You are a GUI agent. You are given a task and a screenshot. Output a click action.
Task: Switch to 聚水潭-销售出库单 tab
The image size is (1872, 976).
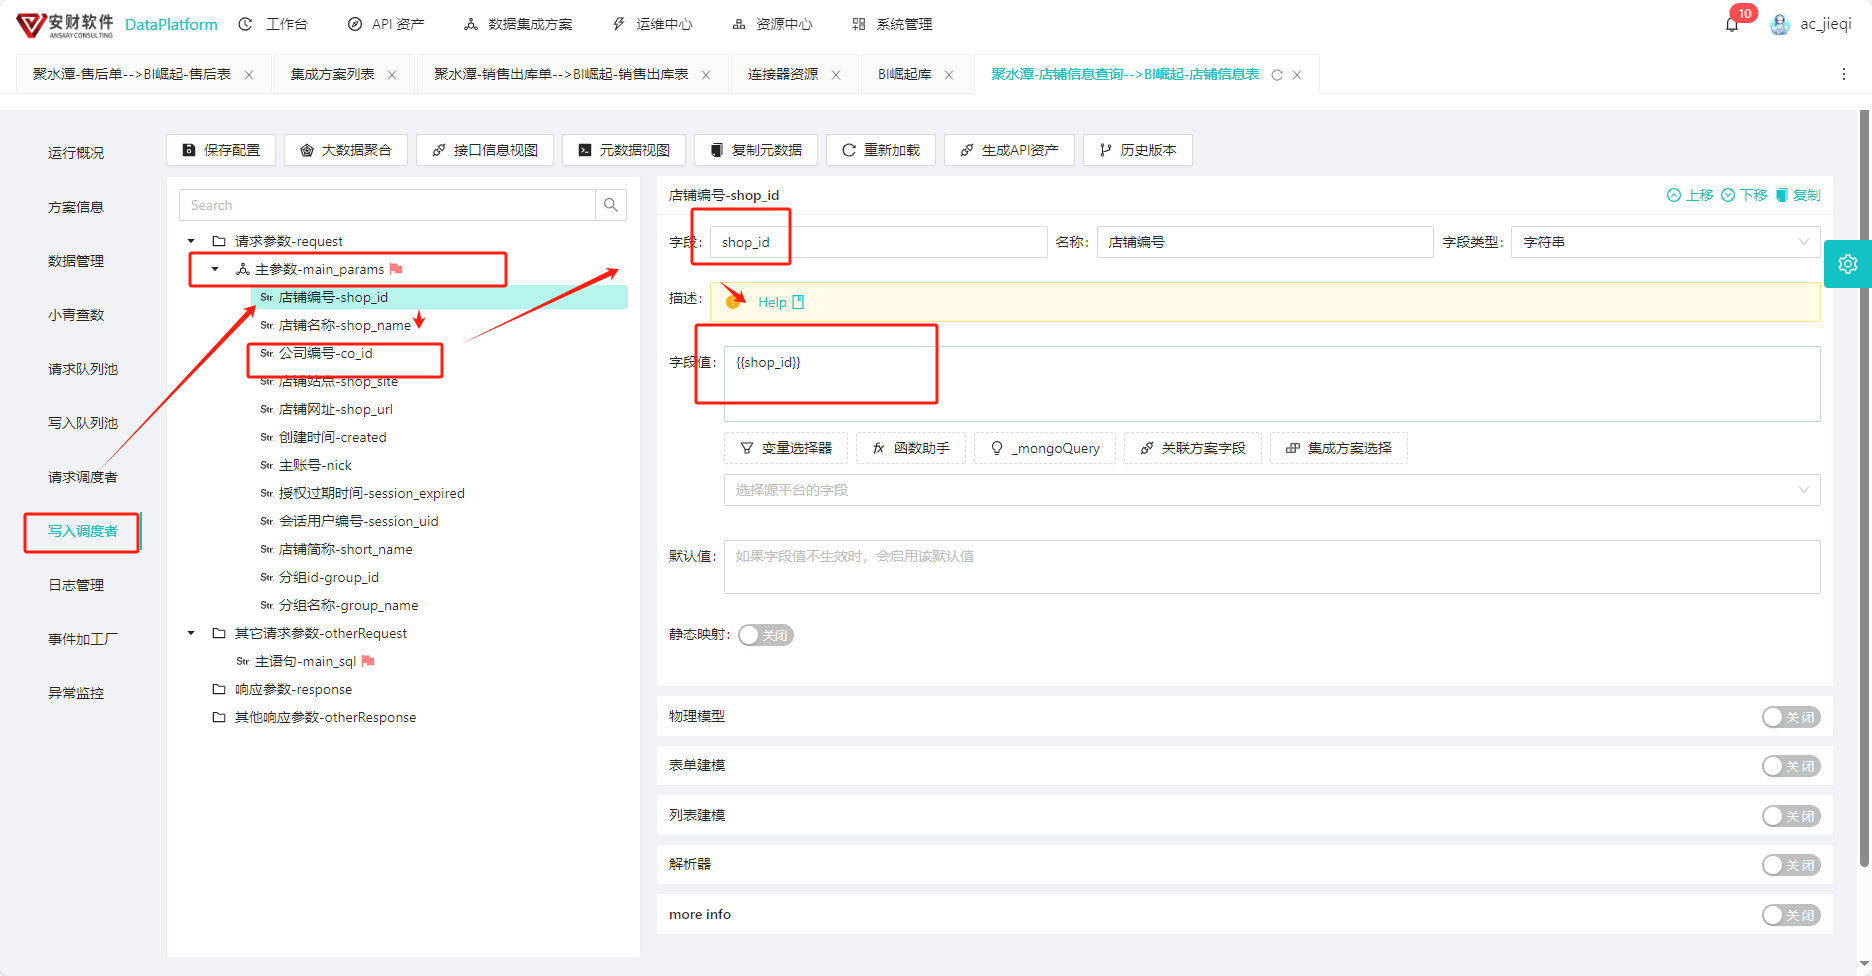tap(561, 74)
